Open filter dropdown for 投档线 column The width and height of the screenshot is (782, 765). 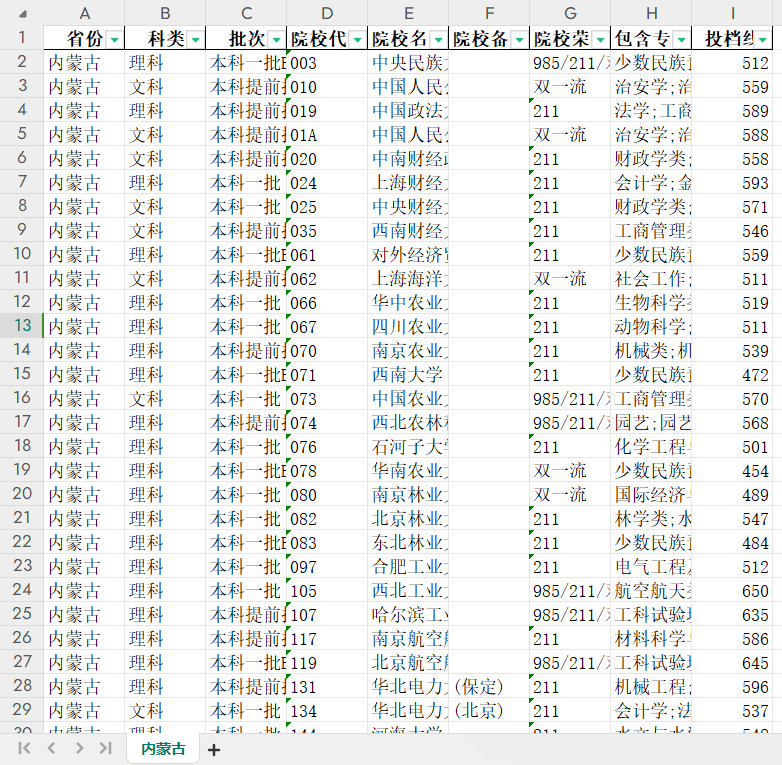tap(763, 39)
